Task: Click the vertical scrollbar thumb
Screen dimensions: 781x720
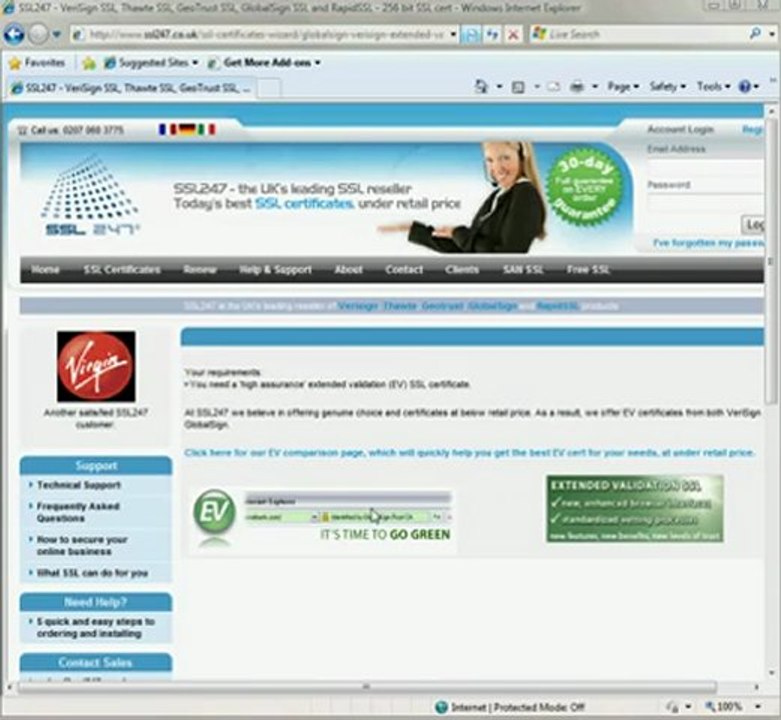Action: (x=772, y=260)
